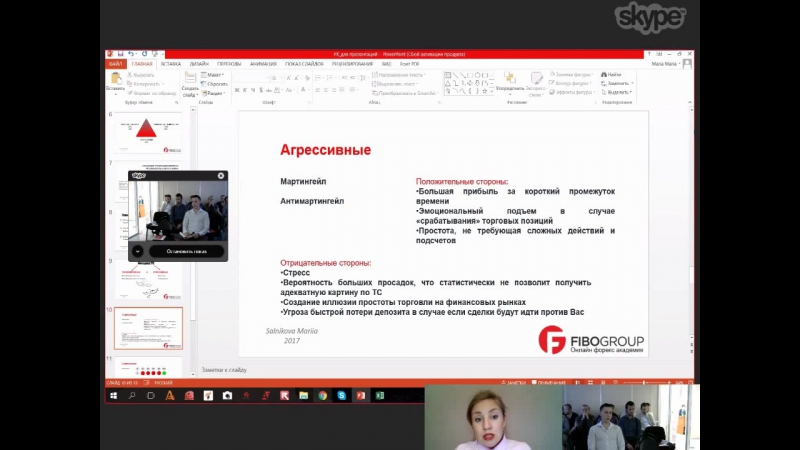Toggle text shadow (S) formatting
This screenshot has height=450, width=800.
[x=261, y=90]
